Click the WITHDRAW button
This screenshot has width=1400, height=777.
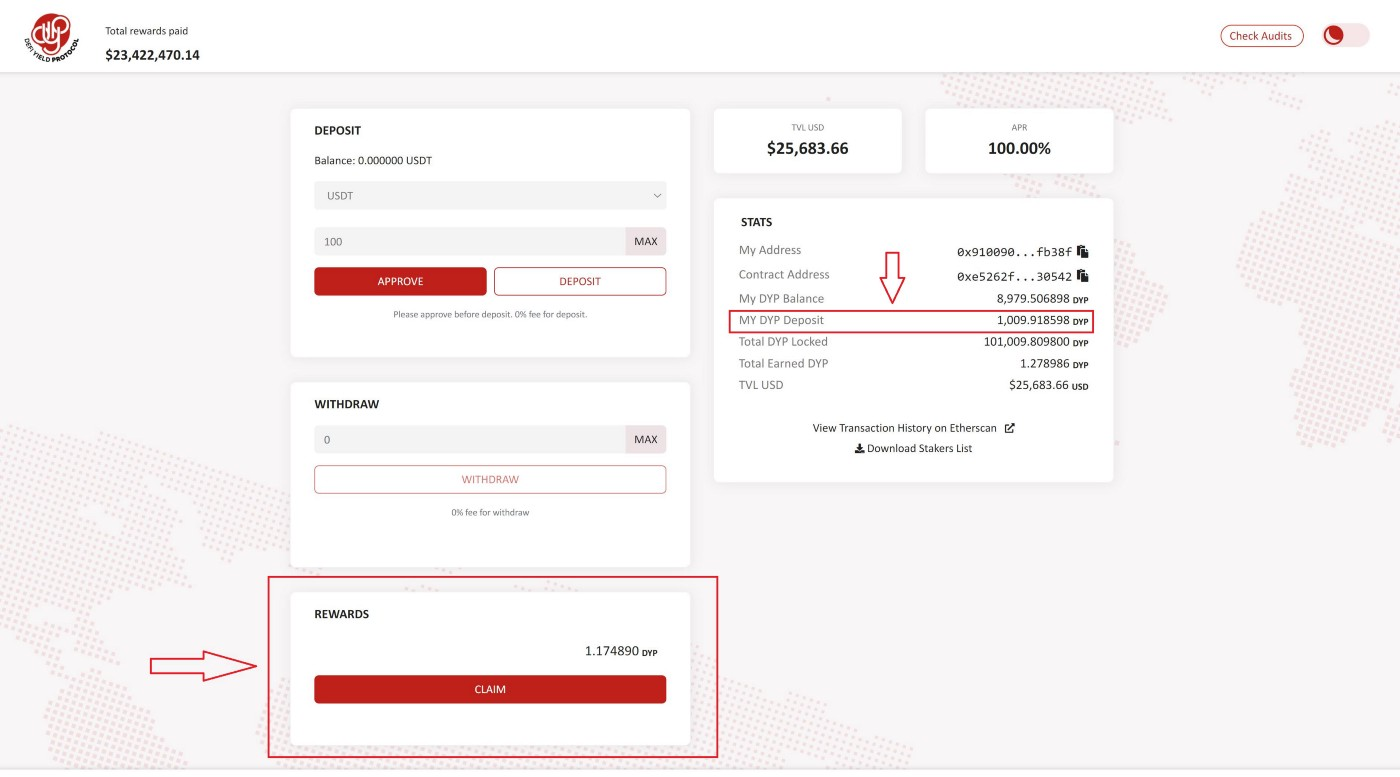click(x=490, y=479)
